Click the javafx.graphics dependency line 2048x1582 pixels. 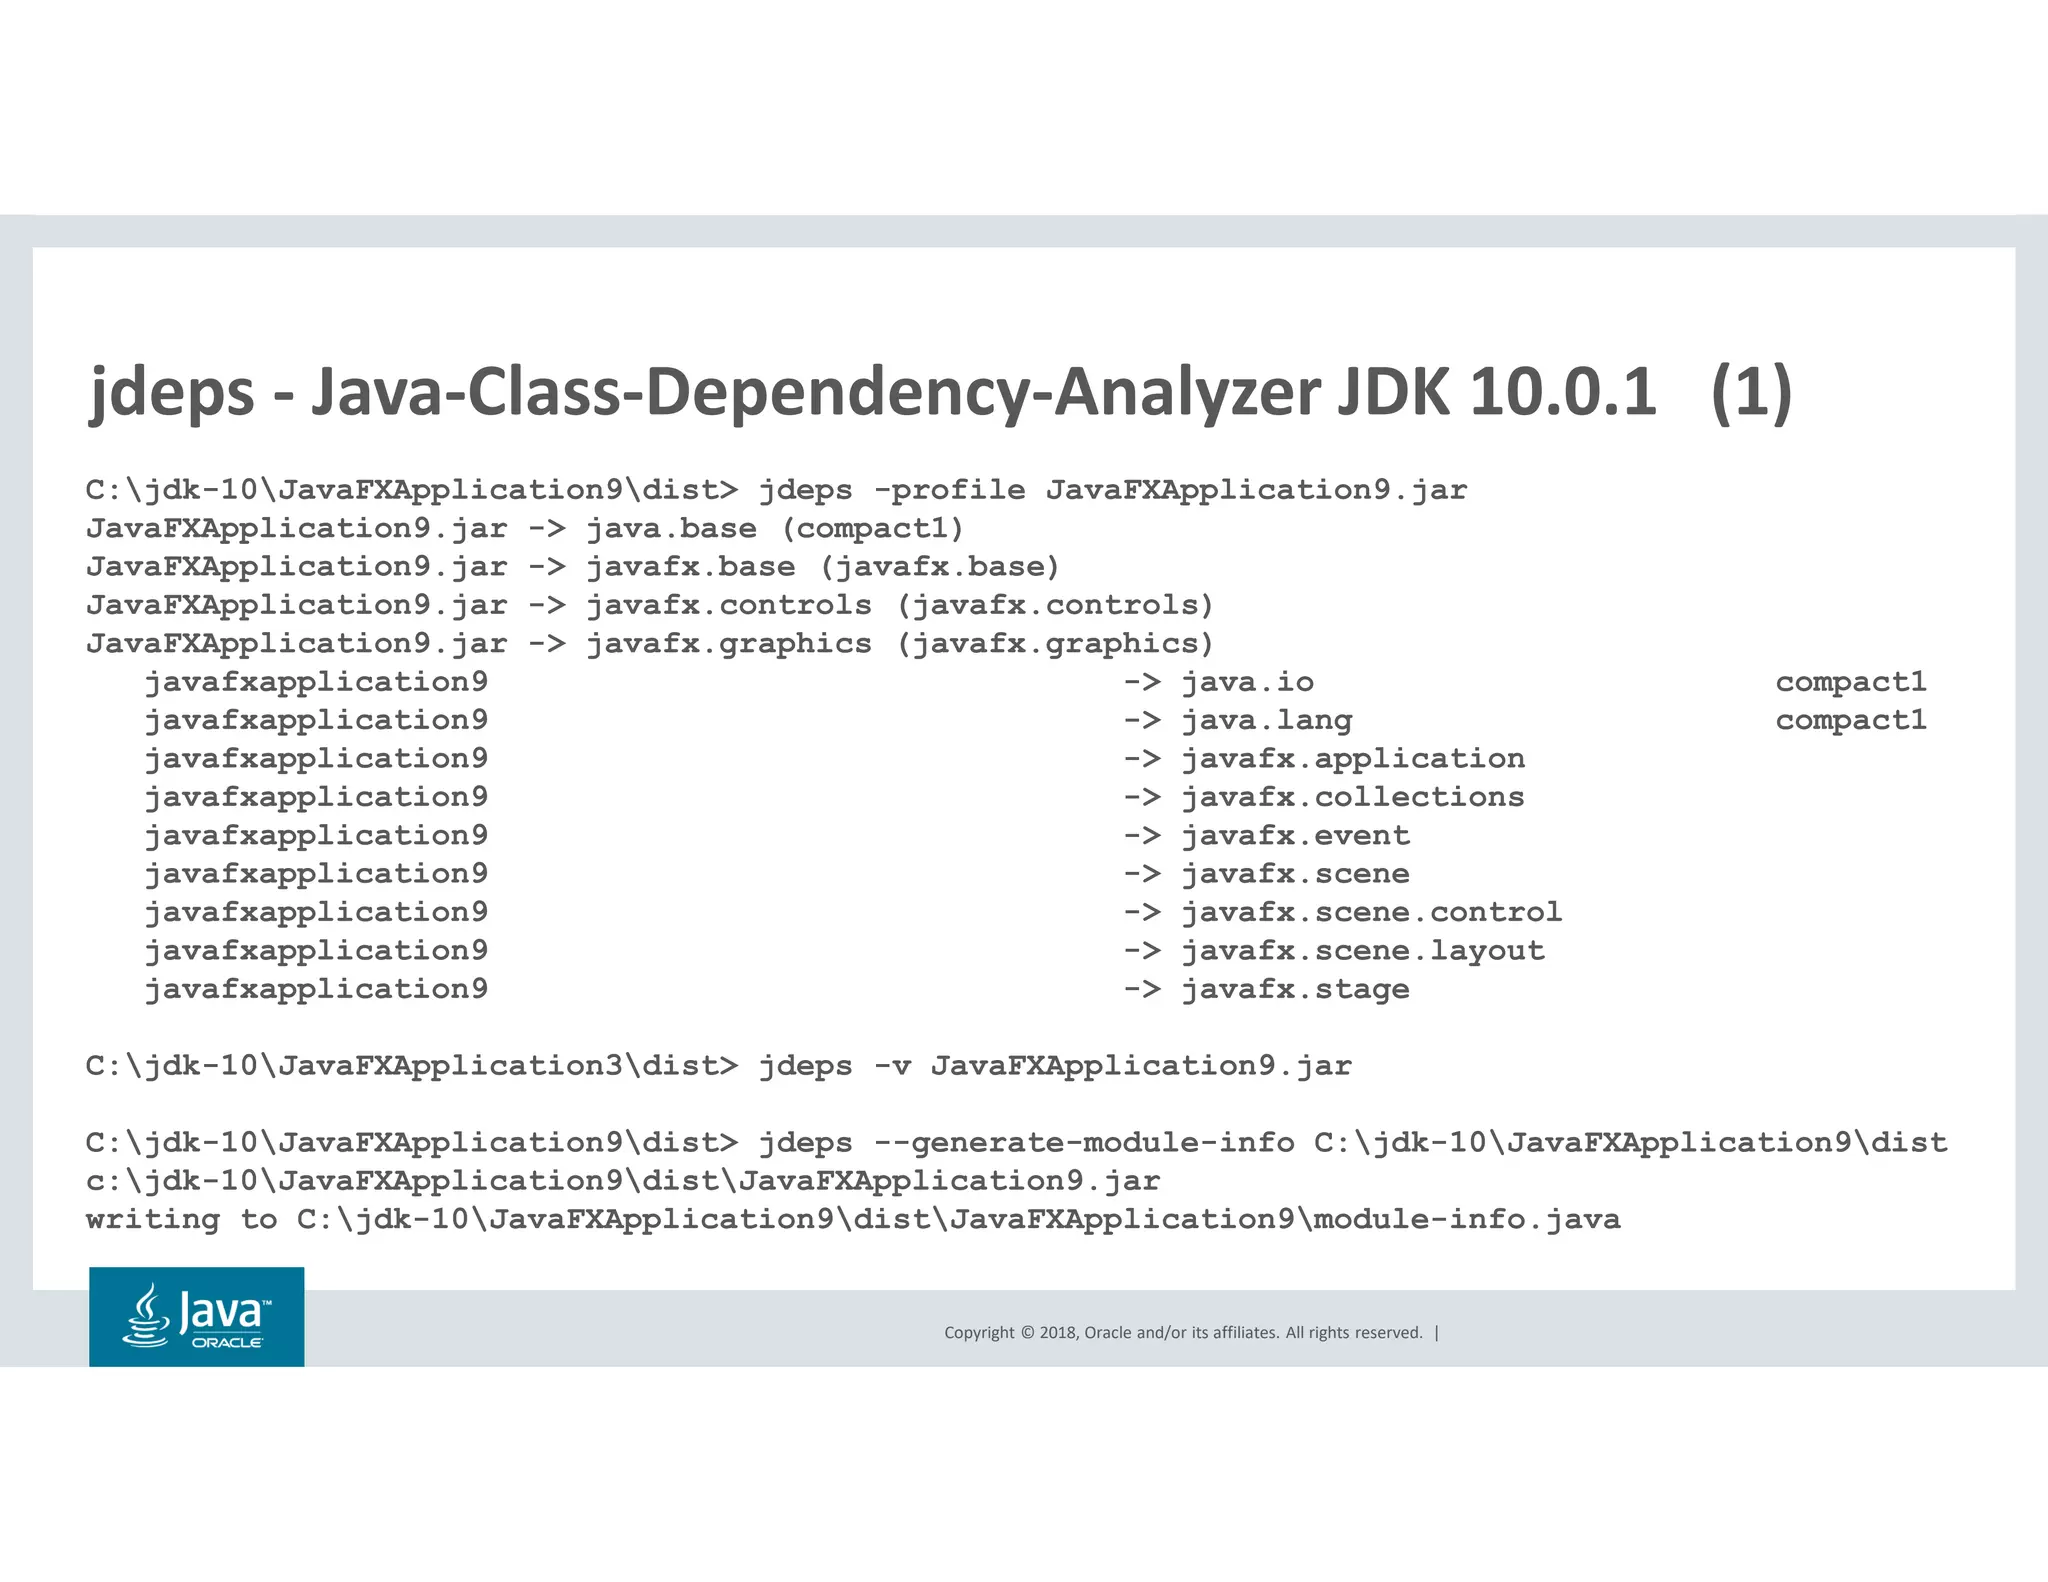click(x=650, y=643)
